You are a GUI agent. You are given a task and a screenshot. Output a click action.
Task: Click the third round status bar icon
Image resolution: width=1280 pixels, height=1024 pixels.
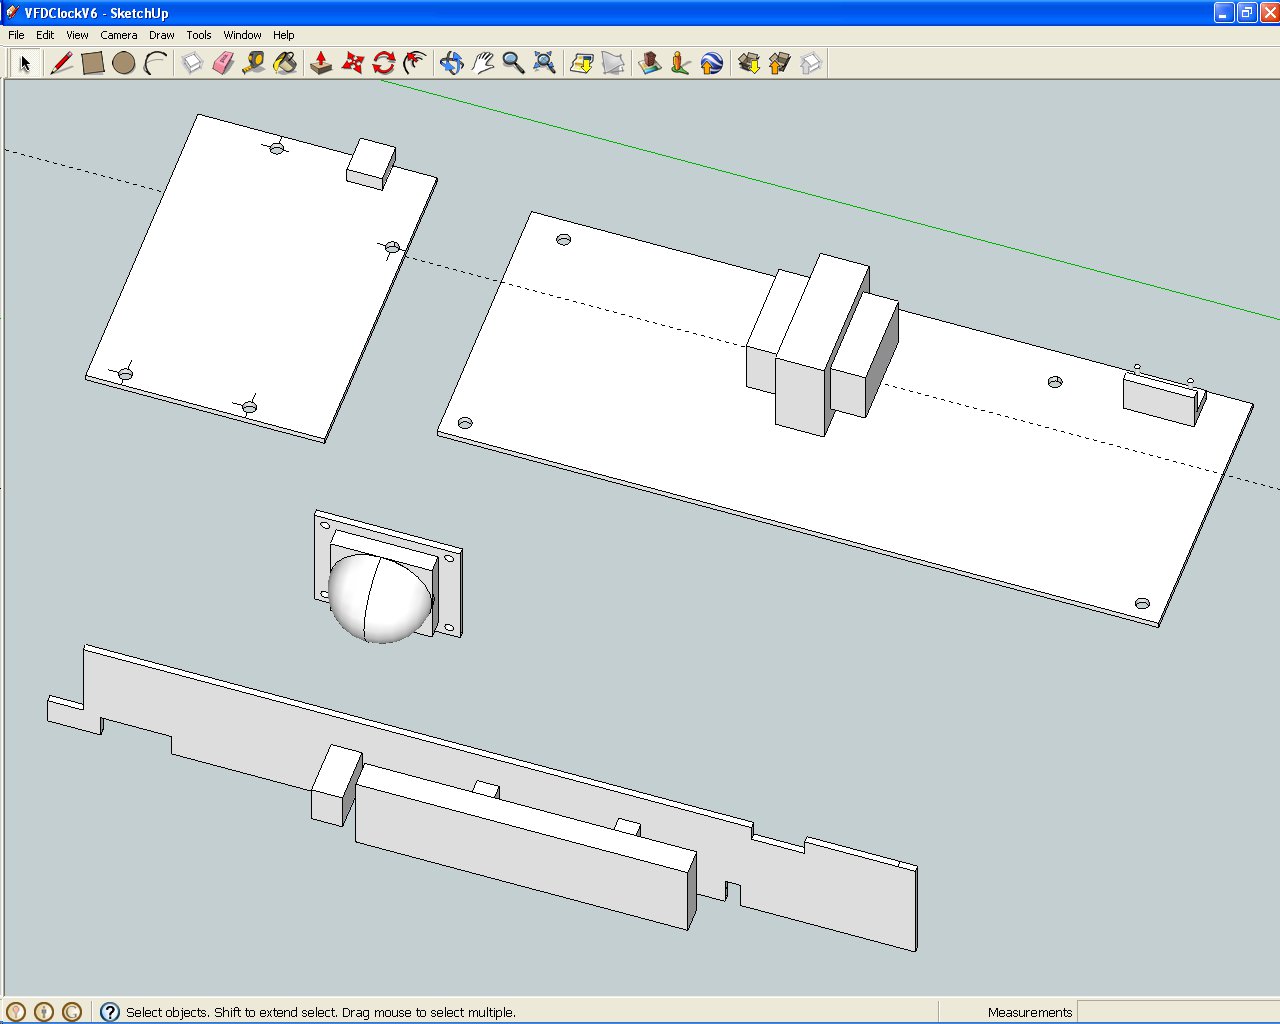pyautogui.click(x=72, y=1012)
